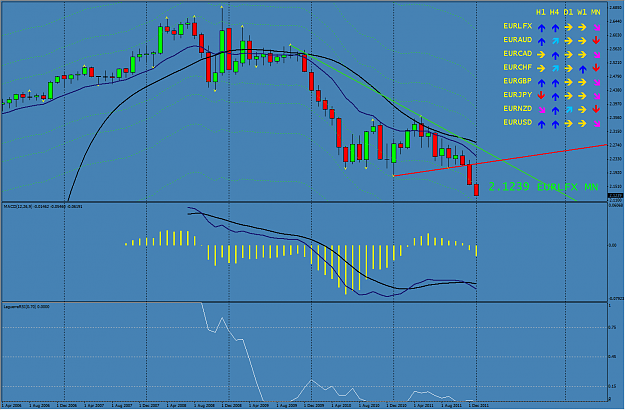Click the EURCHF H4 cyan up-right arrow
Image resolution: width=625 pixels, height=410 pixels.
tap(555, 69)
